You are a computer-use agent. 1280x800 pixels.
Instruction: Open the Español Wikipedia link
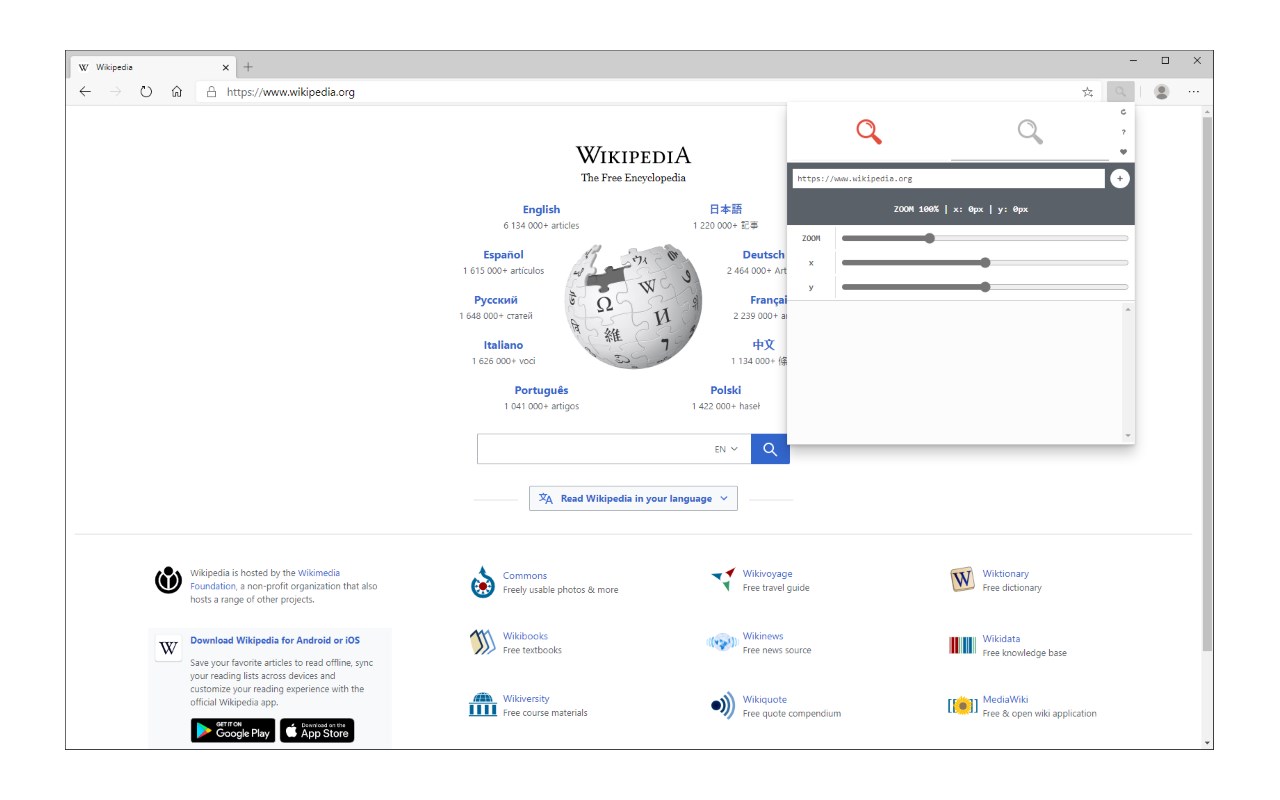click(503, 254)
